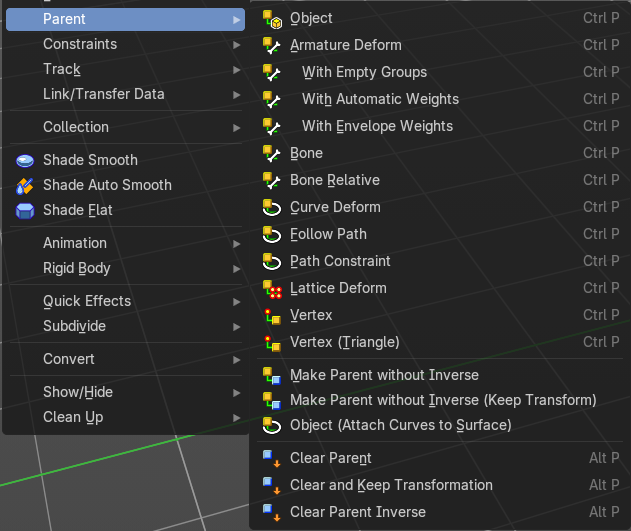
Task: Choose Follow Path parenting
Action: [x=440, y=234]
